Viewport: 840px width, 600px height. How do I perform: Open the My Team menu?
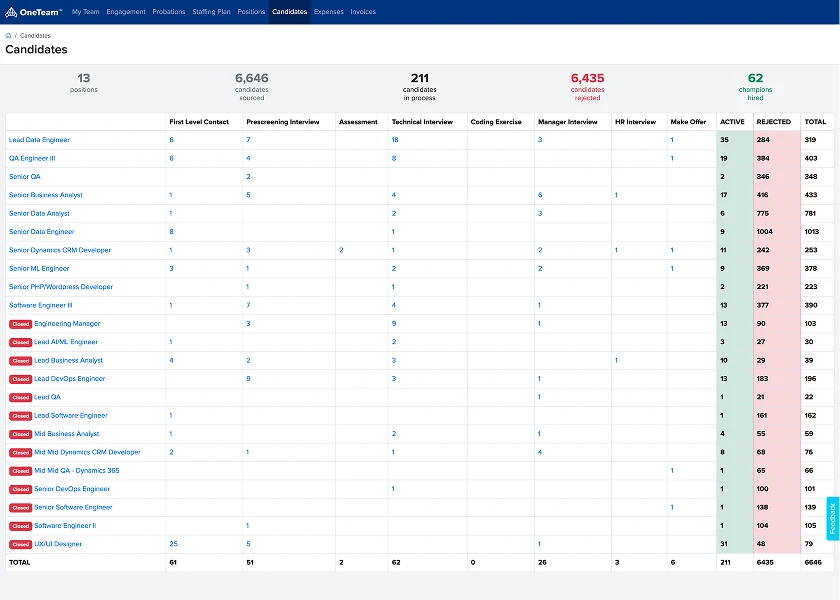(86, 12)
